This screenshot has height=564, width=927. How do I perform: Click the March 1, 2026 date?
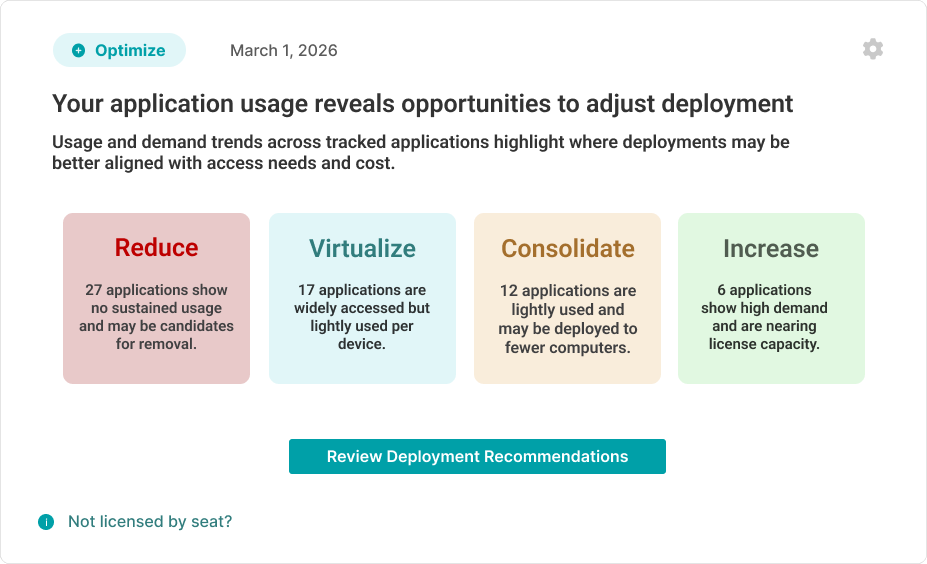click(284, 50)
